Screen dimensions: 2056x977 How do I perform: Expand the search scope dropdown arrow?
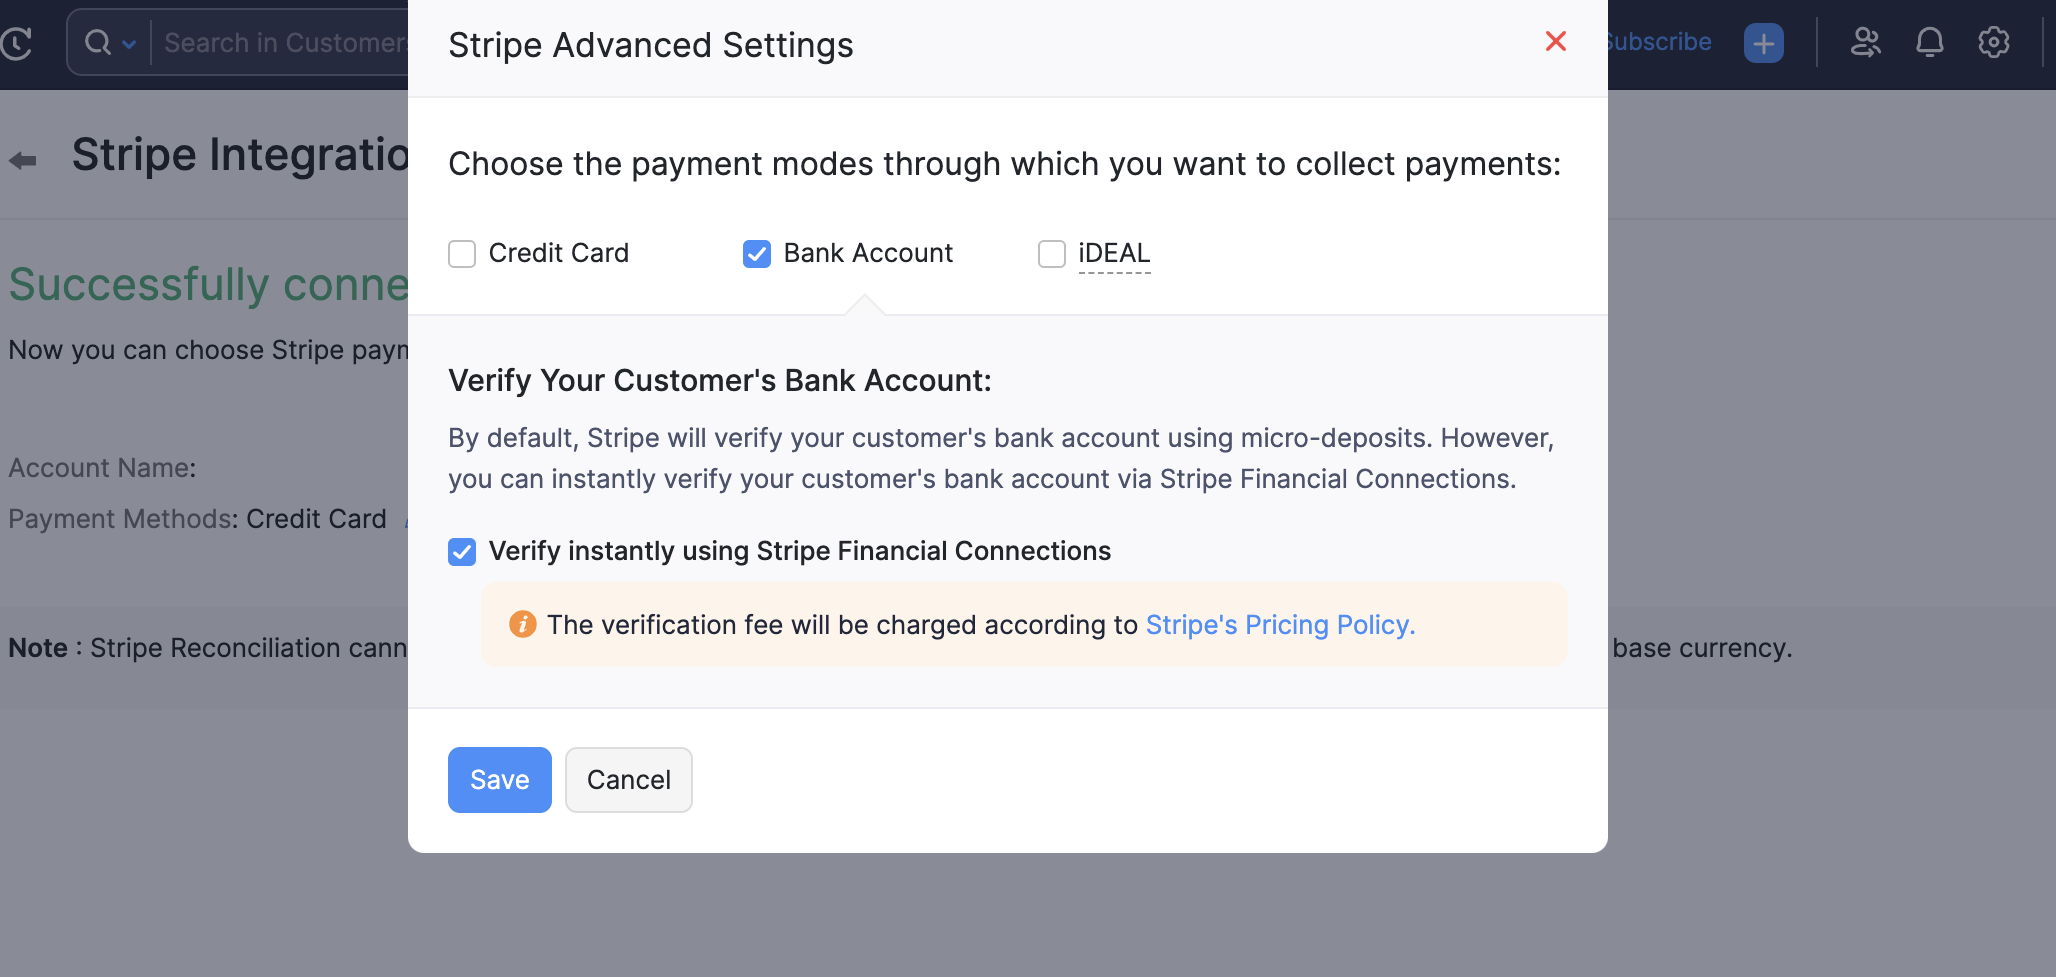(x=129, y=44)
